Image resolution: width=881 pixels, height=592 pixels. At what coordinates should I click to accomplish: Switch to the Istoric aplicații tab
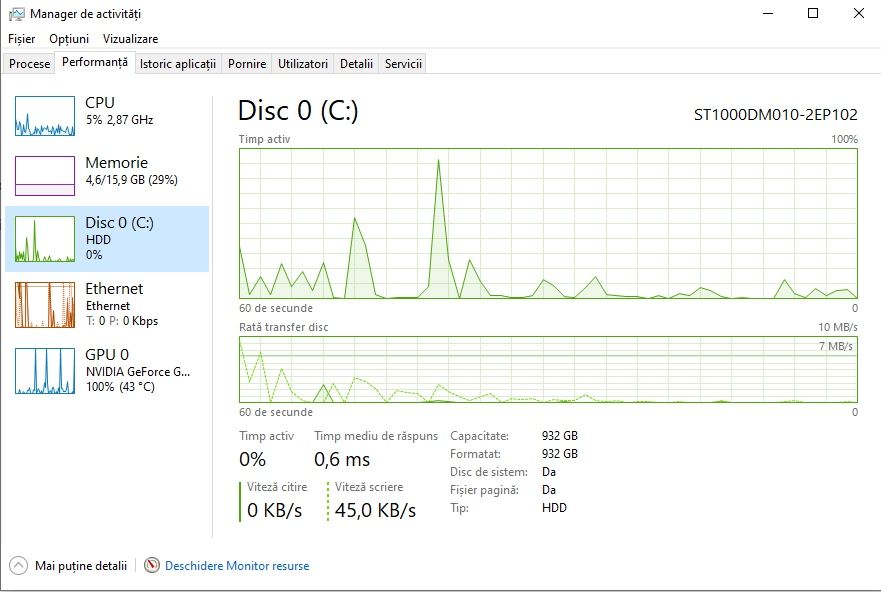[x=178, y=64]
